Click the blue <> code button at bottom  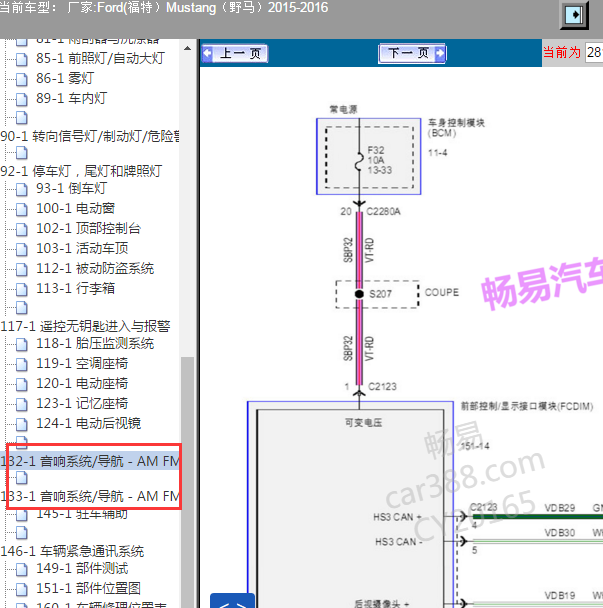point(232,601)
